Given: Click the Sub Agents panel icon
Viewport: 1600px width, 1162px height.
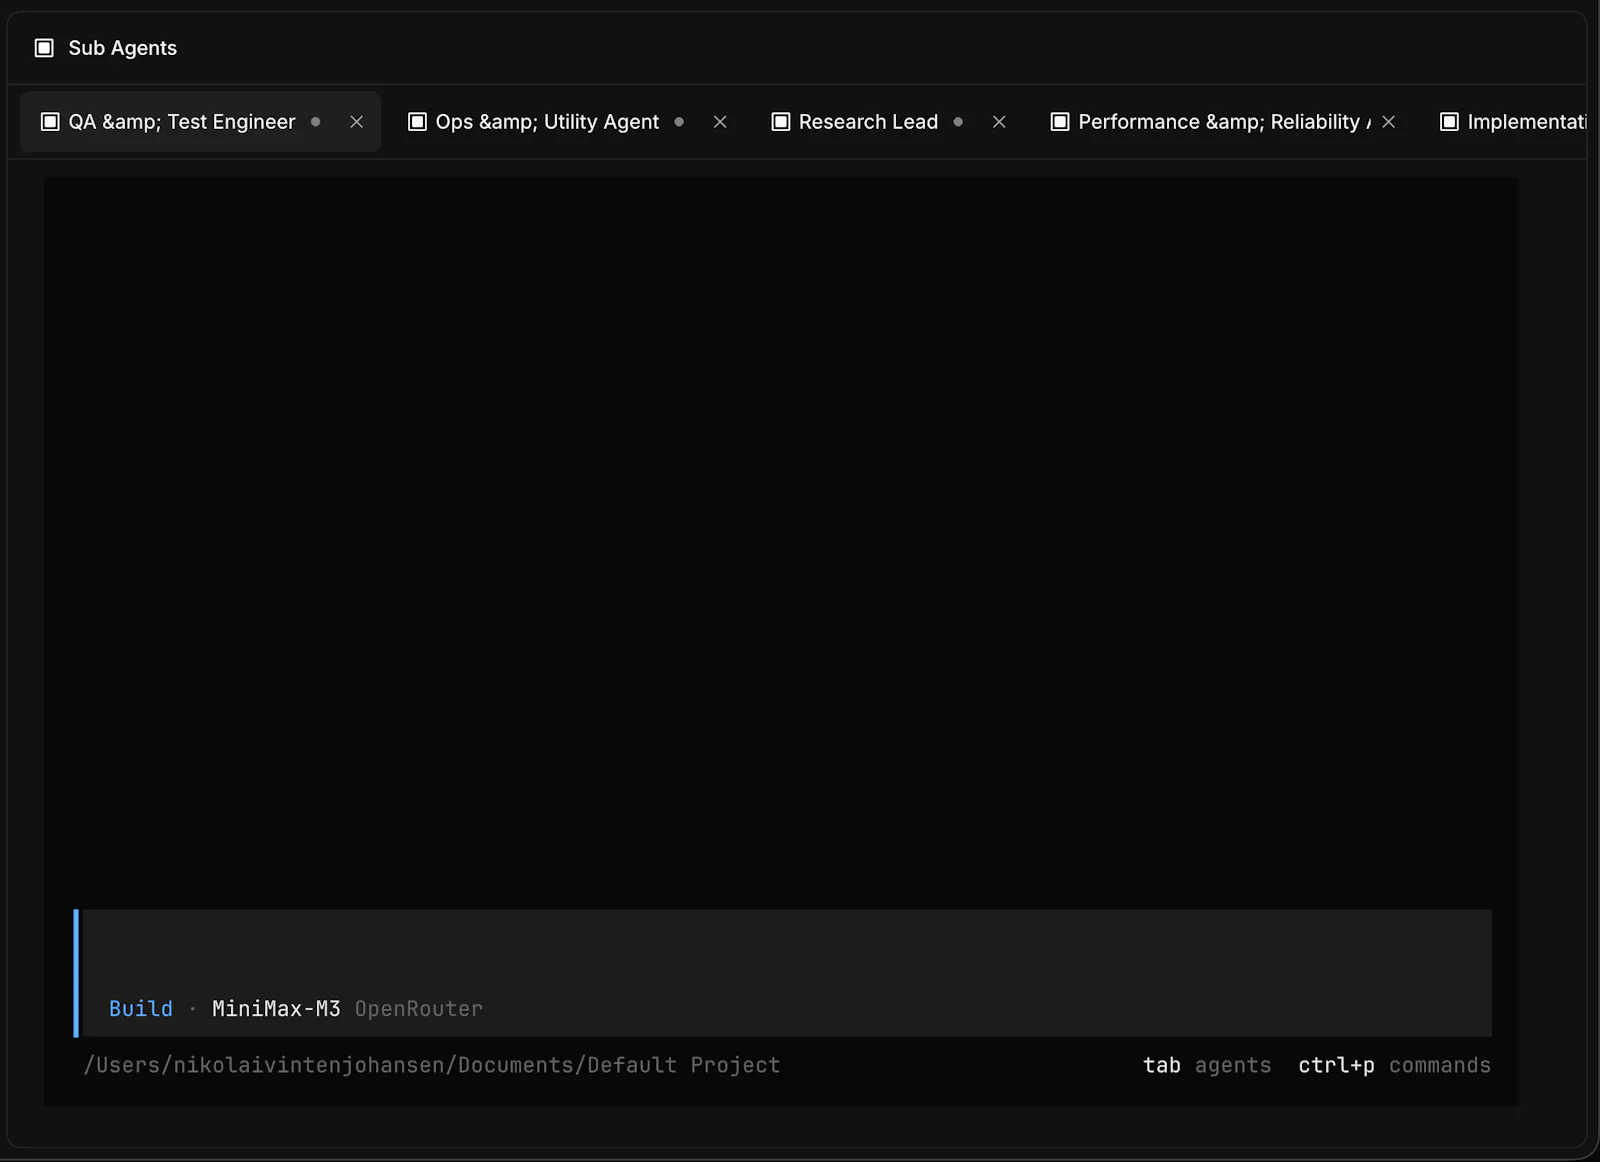Looking at the screenshot, I should [44, 48].
